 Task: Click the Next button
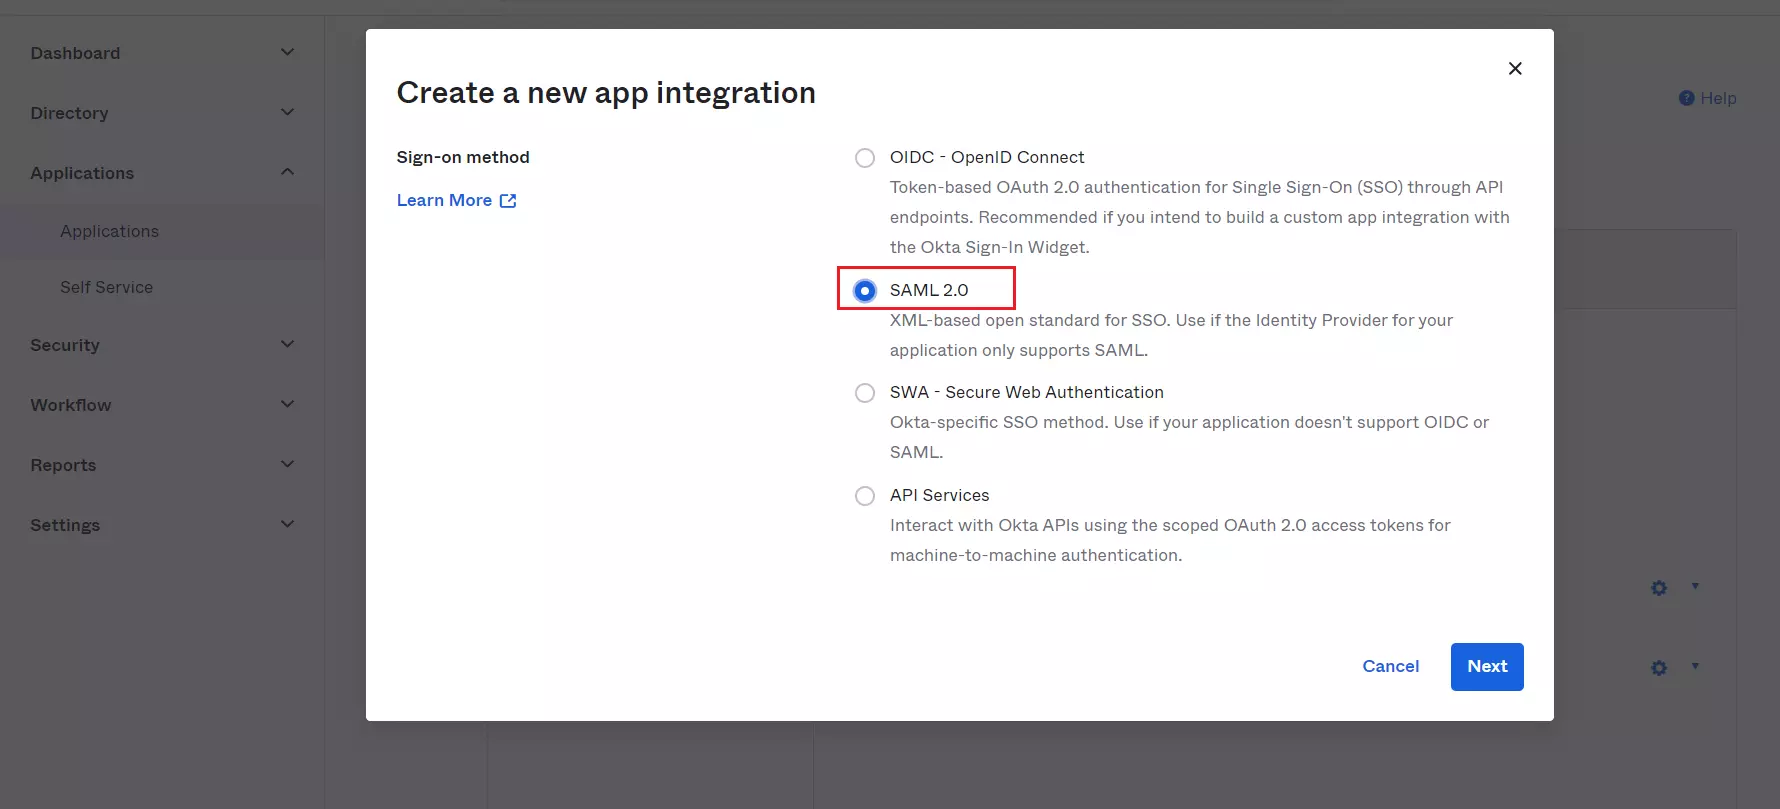click(1487, 667)
